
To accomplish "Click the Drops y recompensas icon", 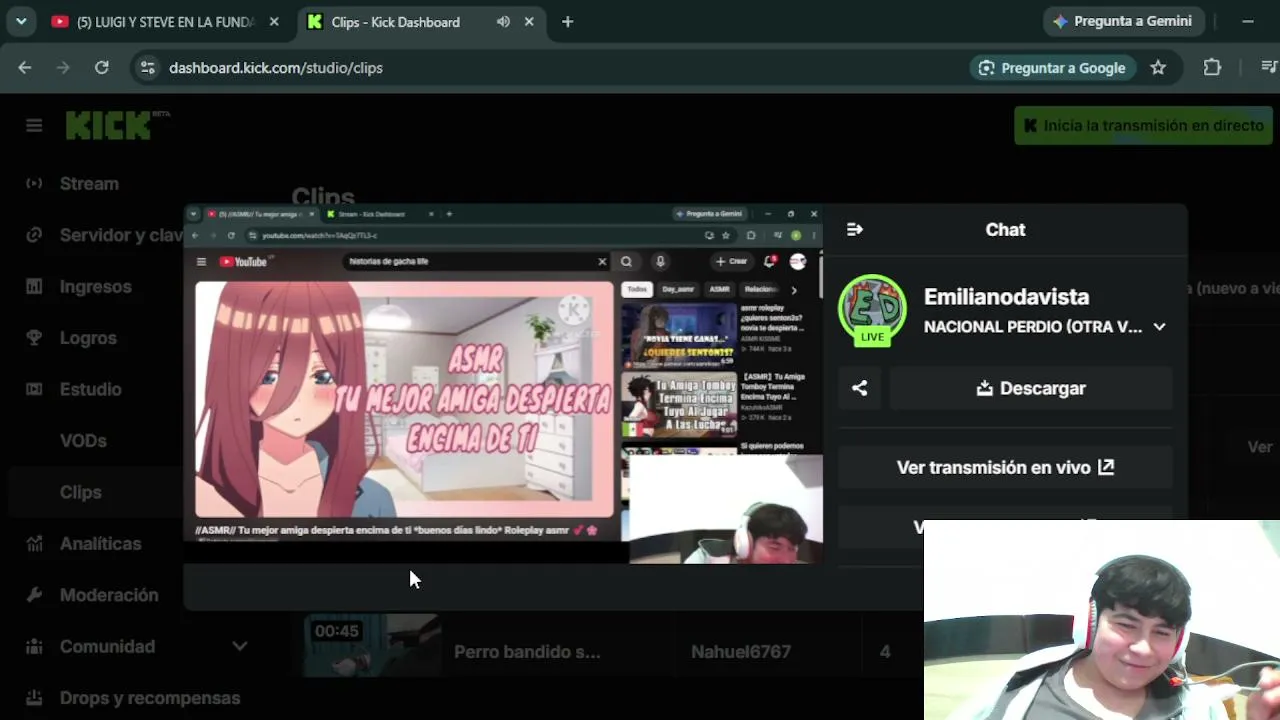I will click(34, 698).
